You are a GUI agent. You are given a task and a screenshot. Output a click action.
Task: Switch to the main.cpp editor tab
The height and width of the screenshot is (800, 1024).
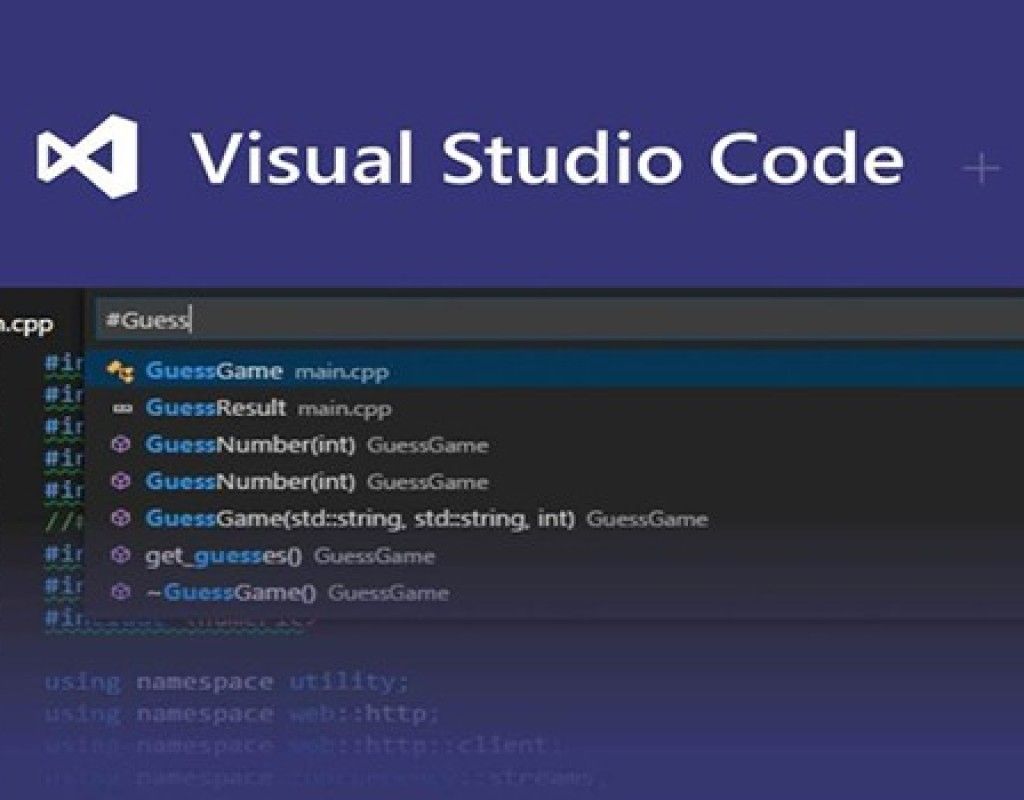click(x=27, y=324)
